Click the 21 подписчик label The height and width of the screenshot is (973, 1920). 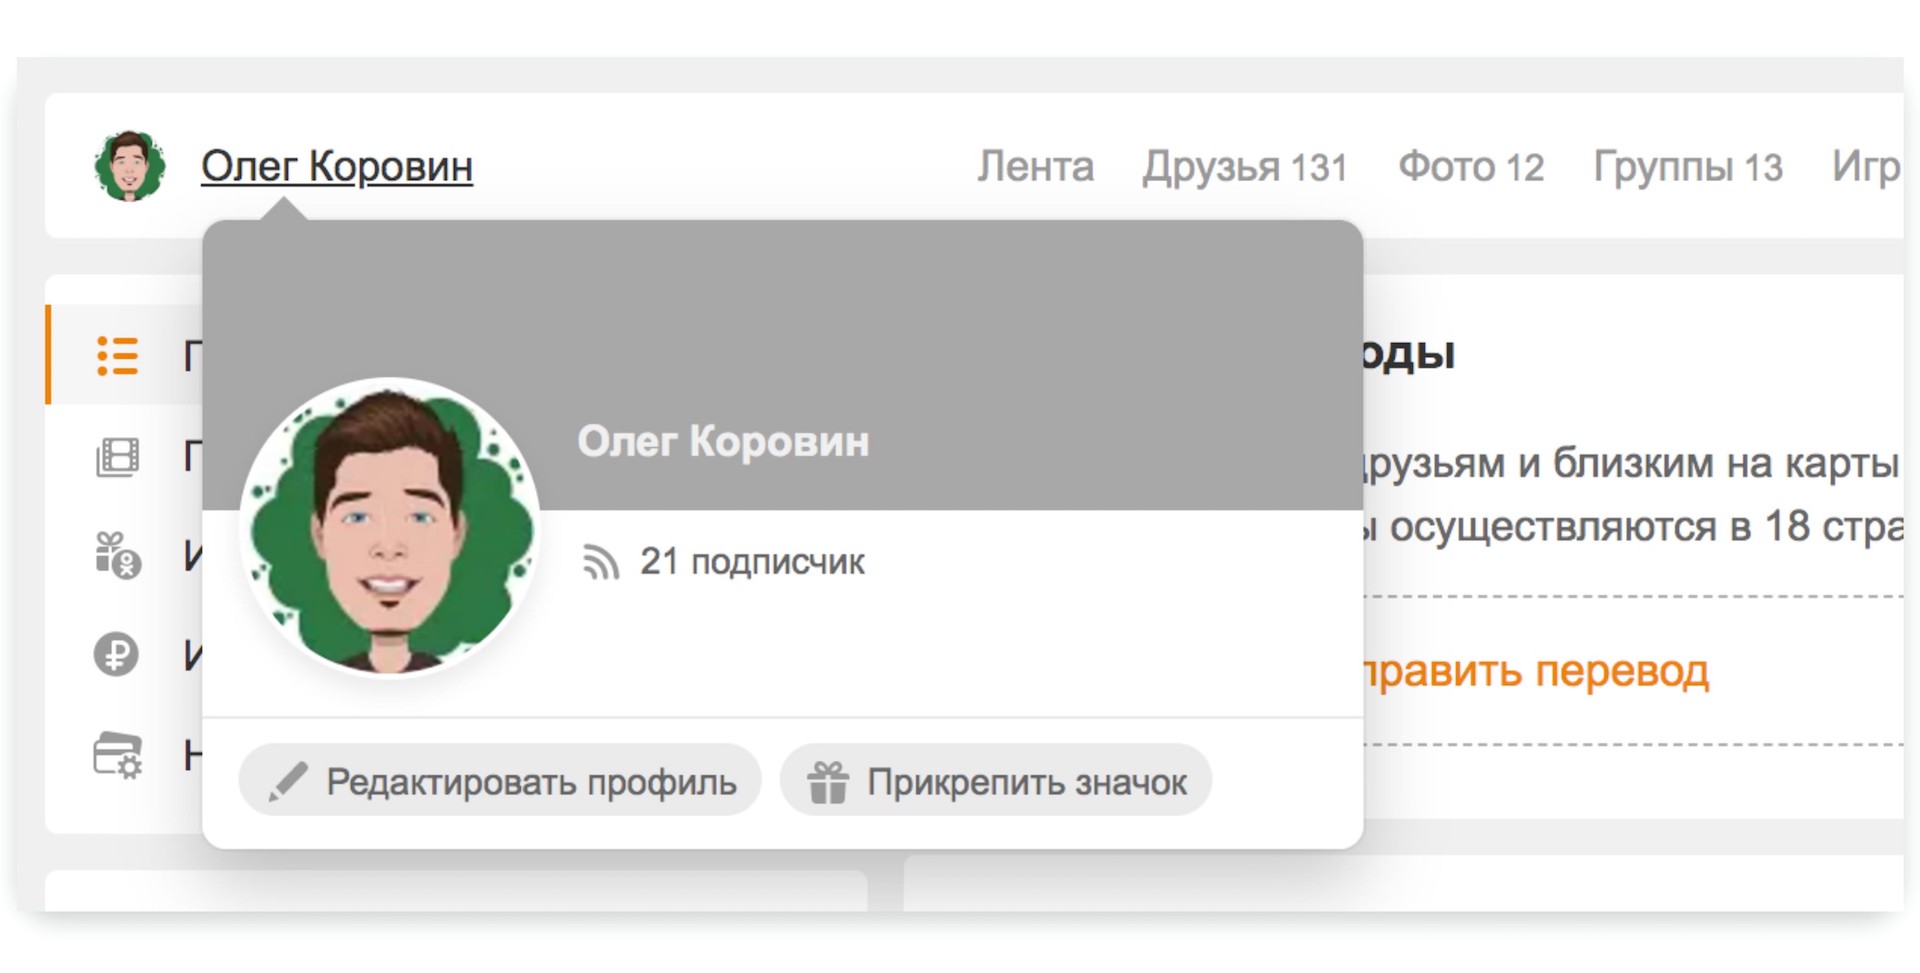pos(755,562)
